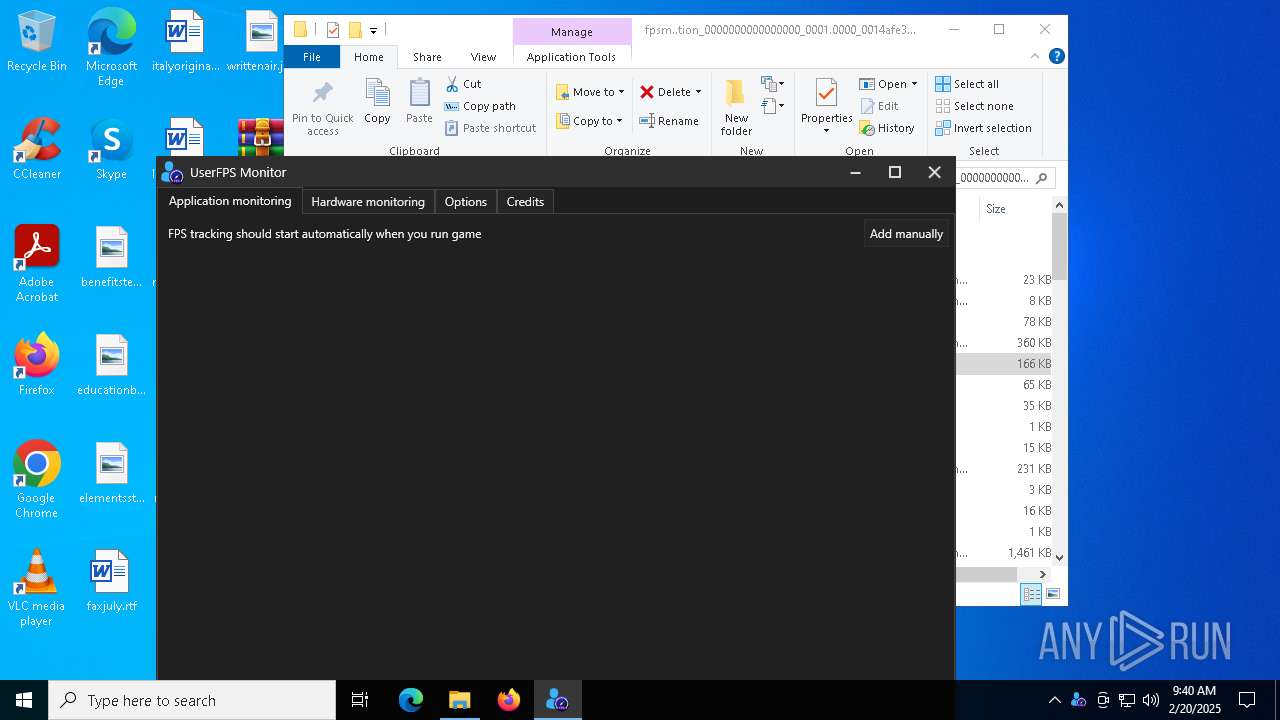This screenshot has height=720, width=1280.
Task: Click Edit in the Open group
Action: point(878,106)
